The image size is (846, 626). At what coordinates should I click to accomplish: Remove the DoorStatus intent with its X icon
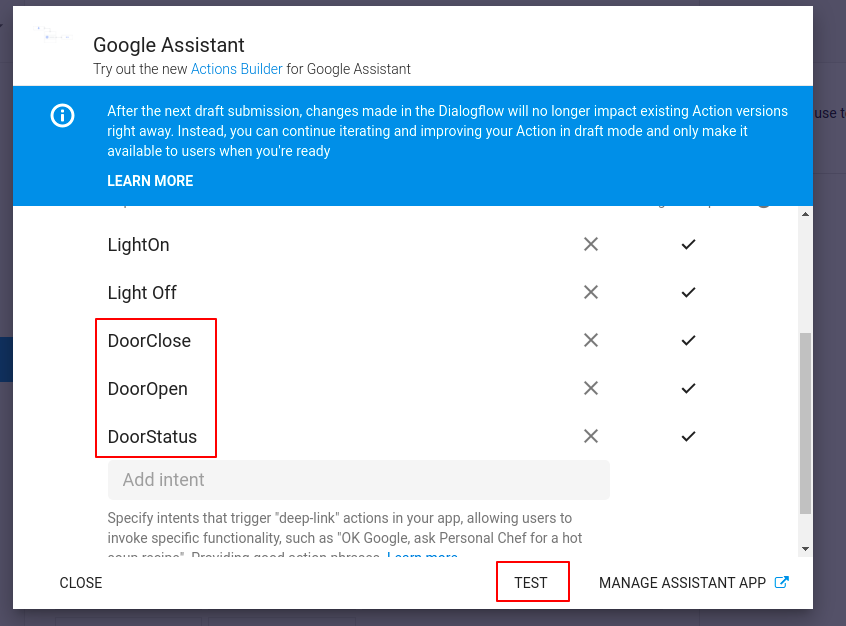click(591, 437)
